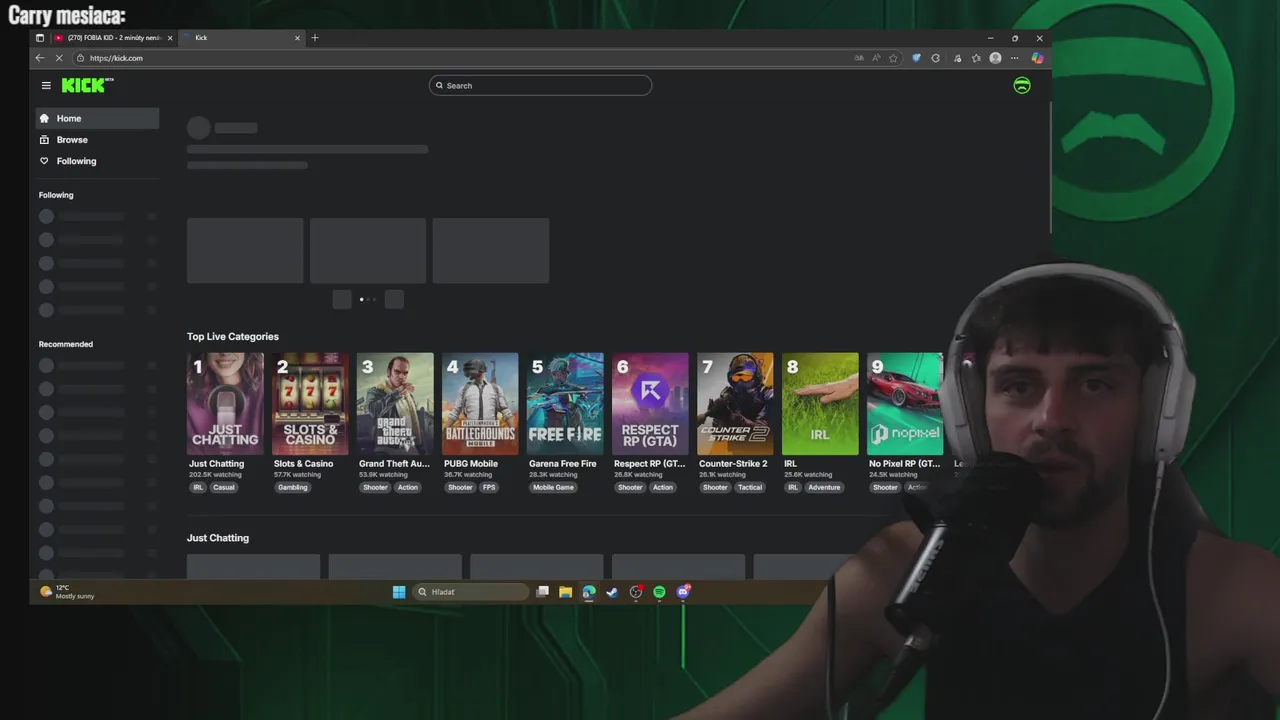Select the Adventure tag under IRL category
Viewport: 1280px width, 720px height.
click(825, 487)
